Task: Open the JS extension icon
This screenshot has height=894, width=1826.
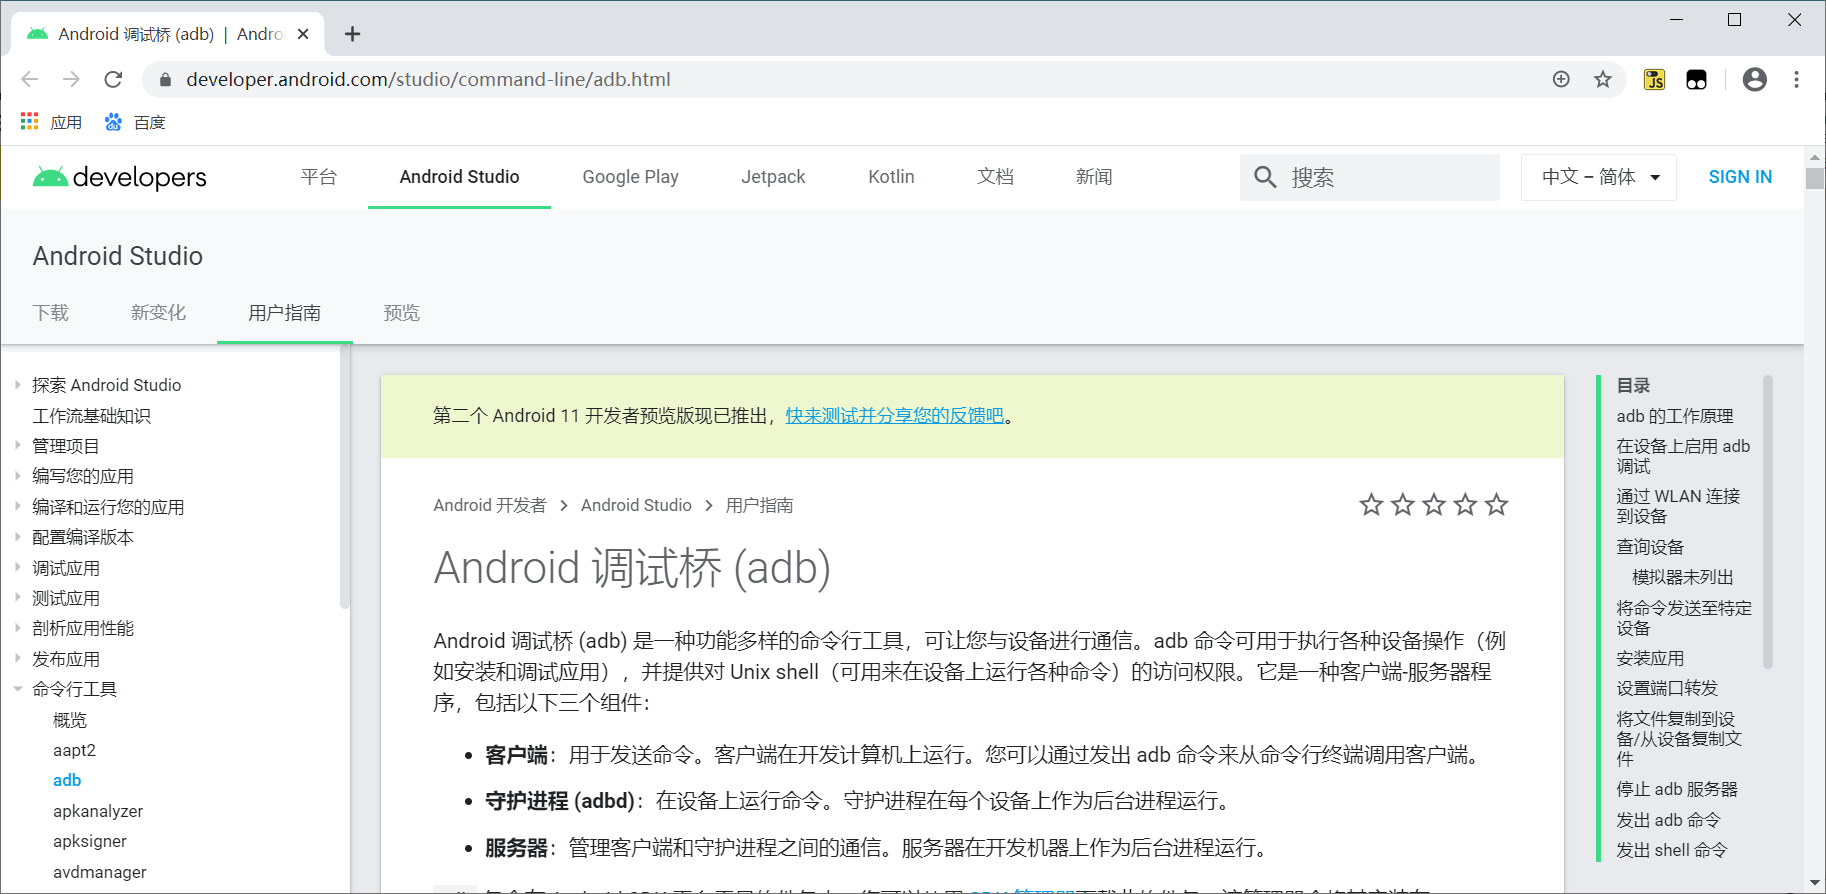Action: 1655,79
